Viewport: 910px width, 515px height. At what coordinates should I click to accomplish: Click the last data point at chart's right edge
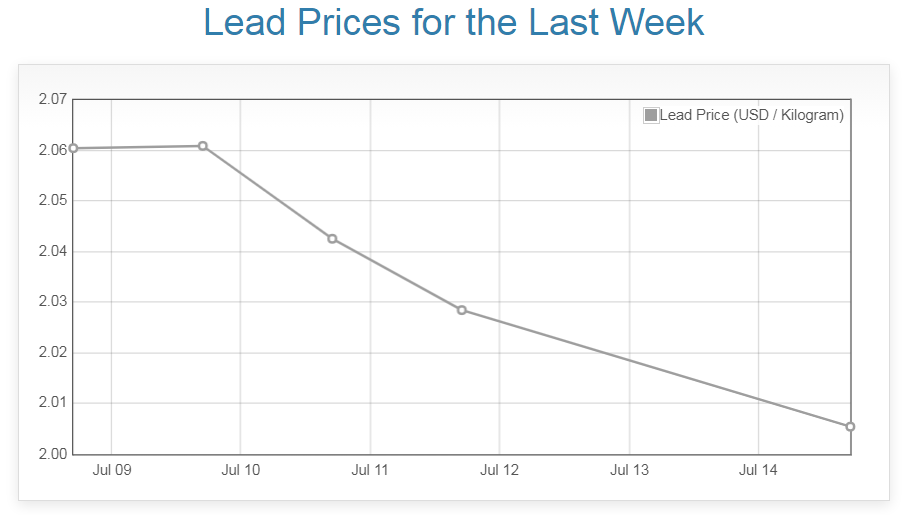coord(850,427)
